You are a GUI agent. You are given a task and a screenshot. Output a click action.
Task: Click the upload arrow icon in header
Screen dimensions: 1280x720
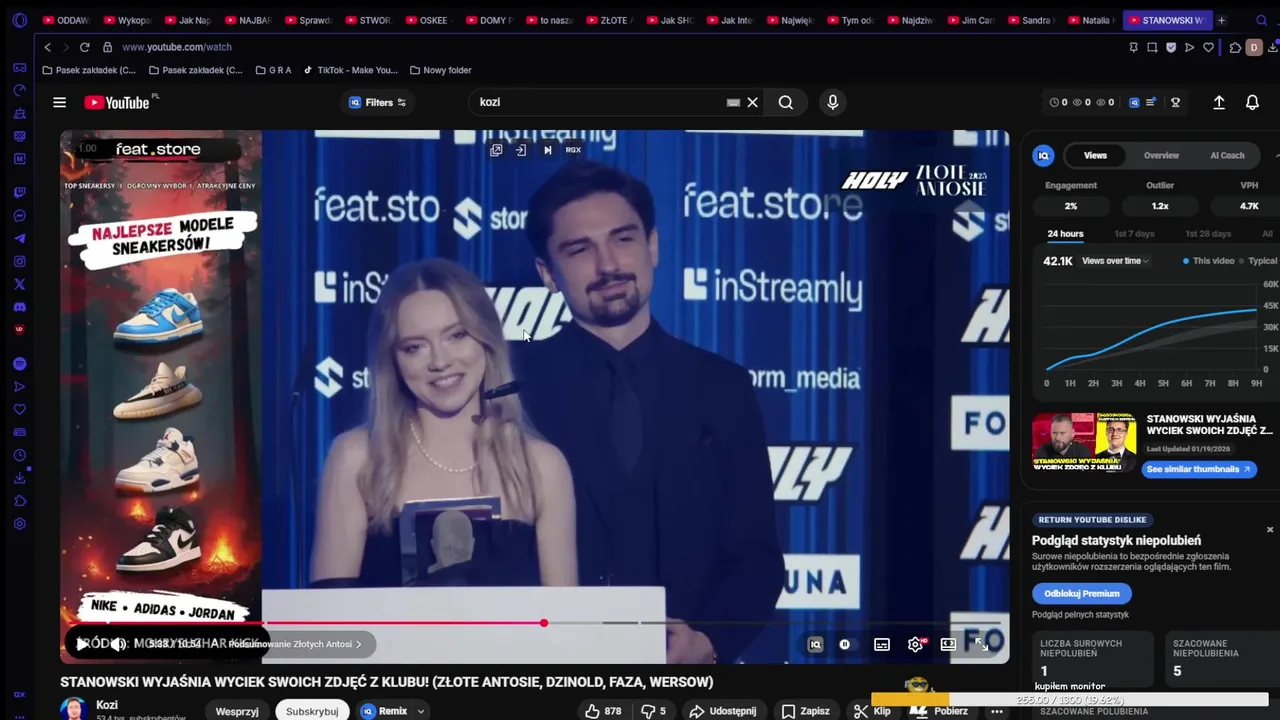tap(1219, 102)
